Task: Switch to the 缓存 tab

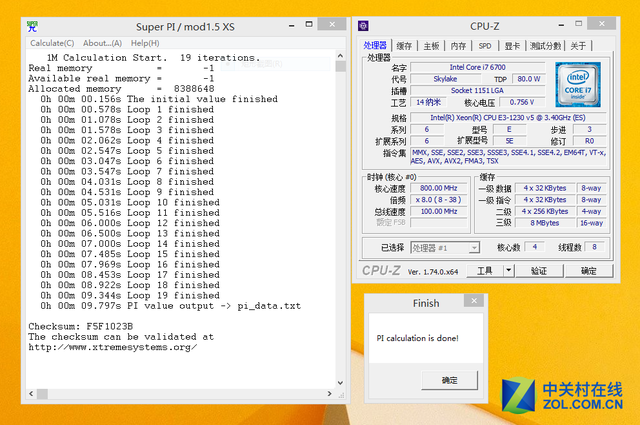Action: point(404,46)
